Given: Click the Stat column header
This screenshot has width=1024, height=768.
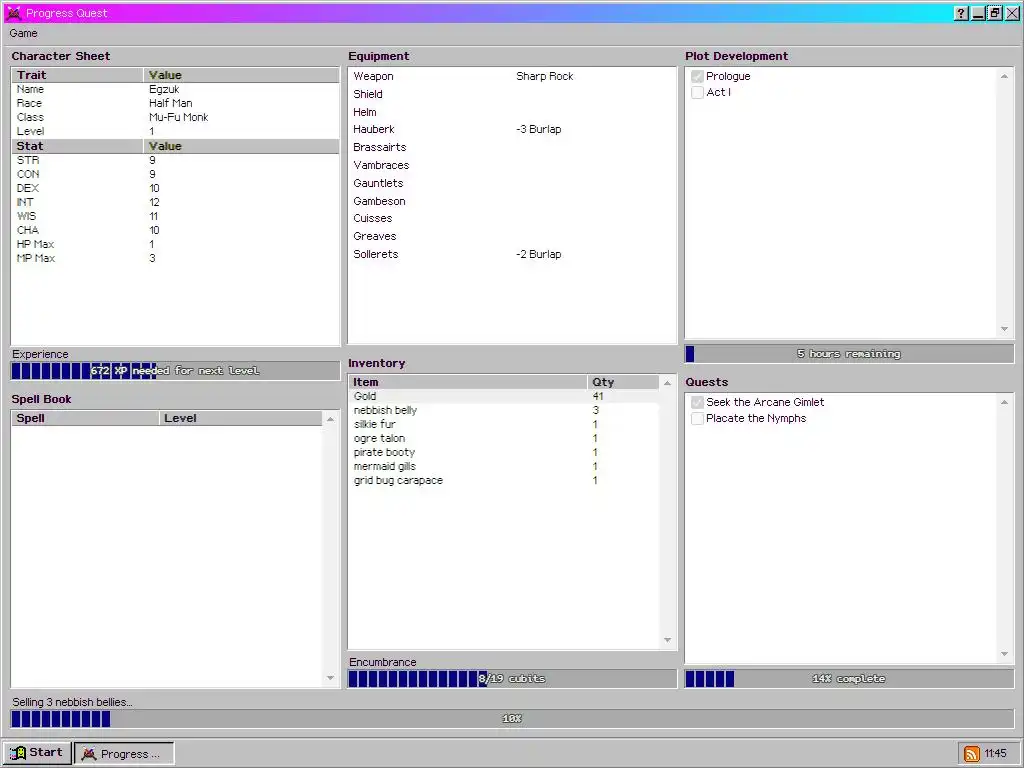Looking at the screenshot, I should pos(78,146).
